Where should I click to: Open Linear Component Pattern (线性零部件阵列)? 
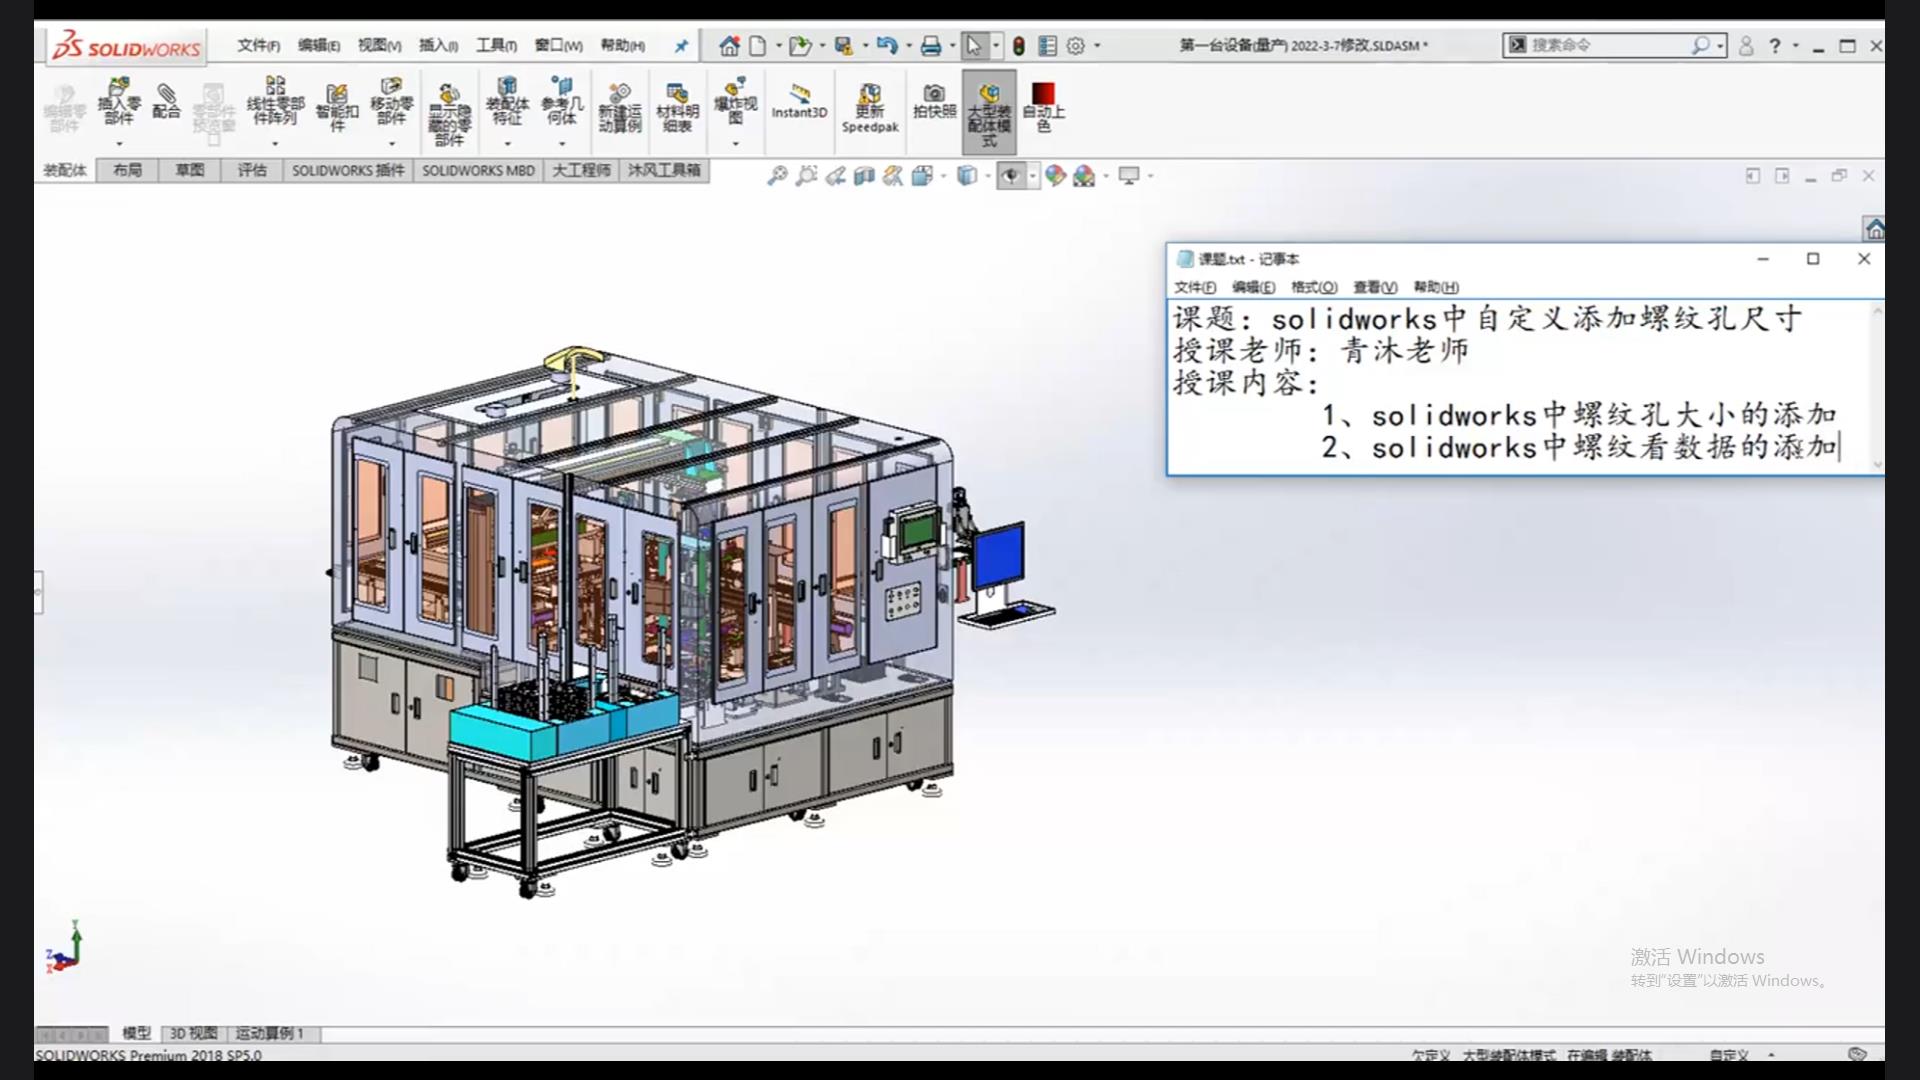pos(275,101)
